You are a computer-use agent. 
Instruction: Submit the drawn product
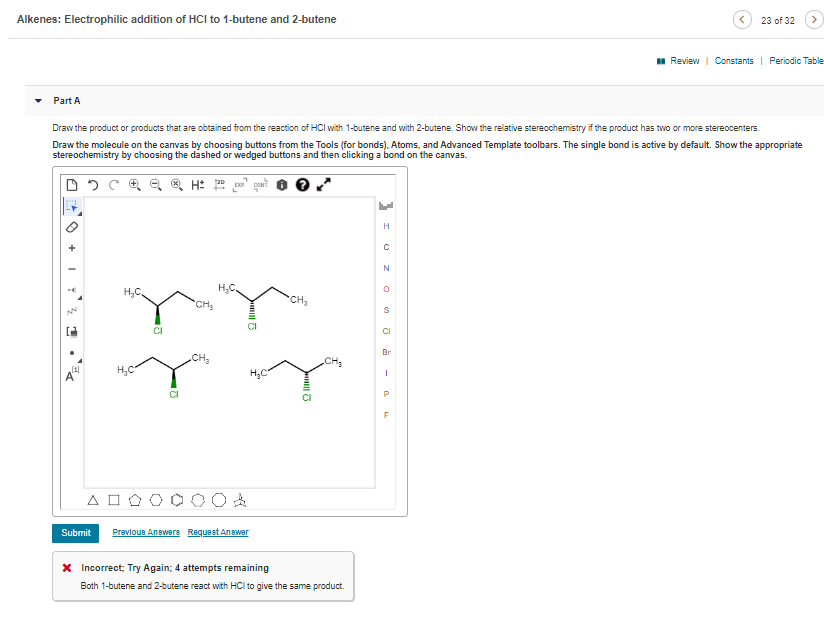pos(75,533)
